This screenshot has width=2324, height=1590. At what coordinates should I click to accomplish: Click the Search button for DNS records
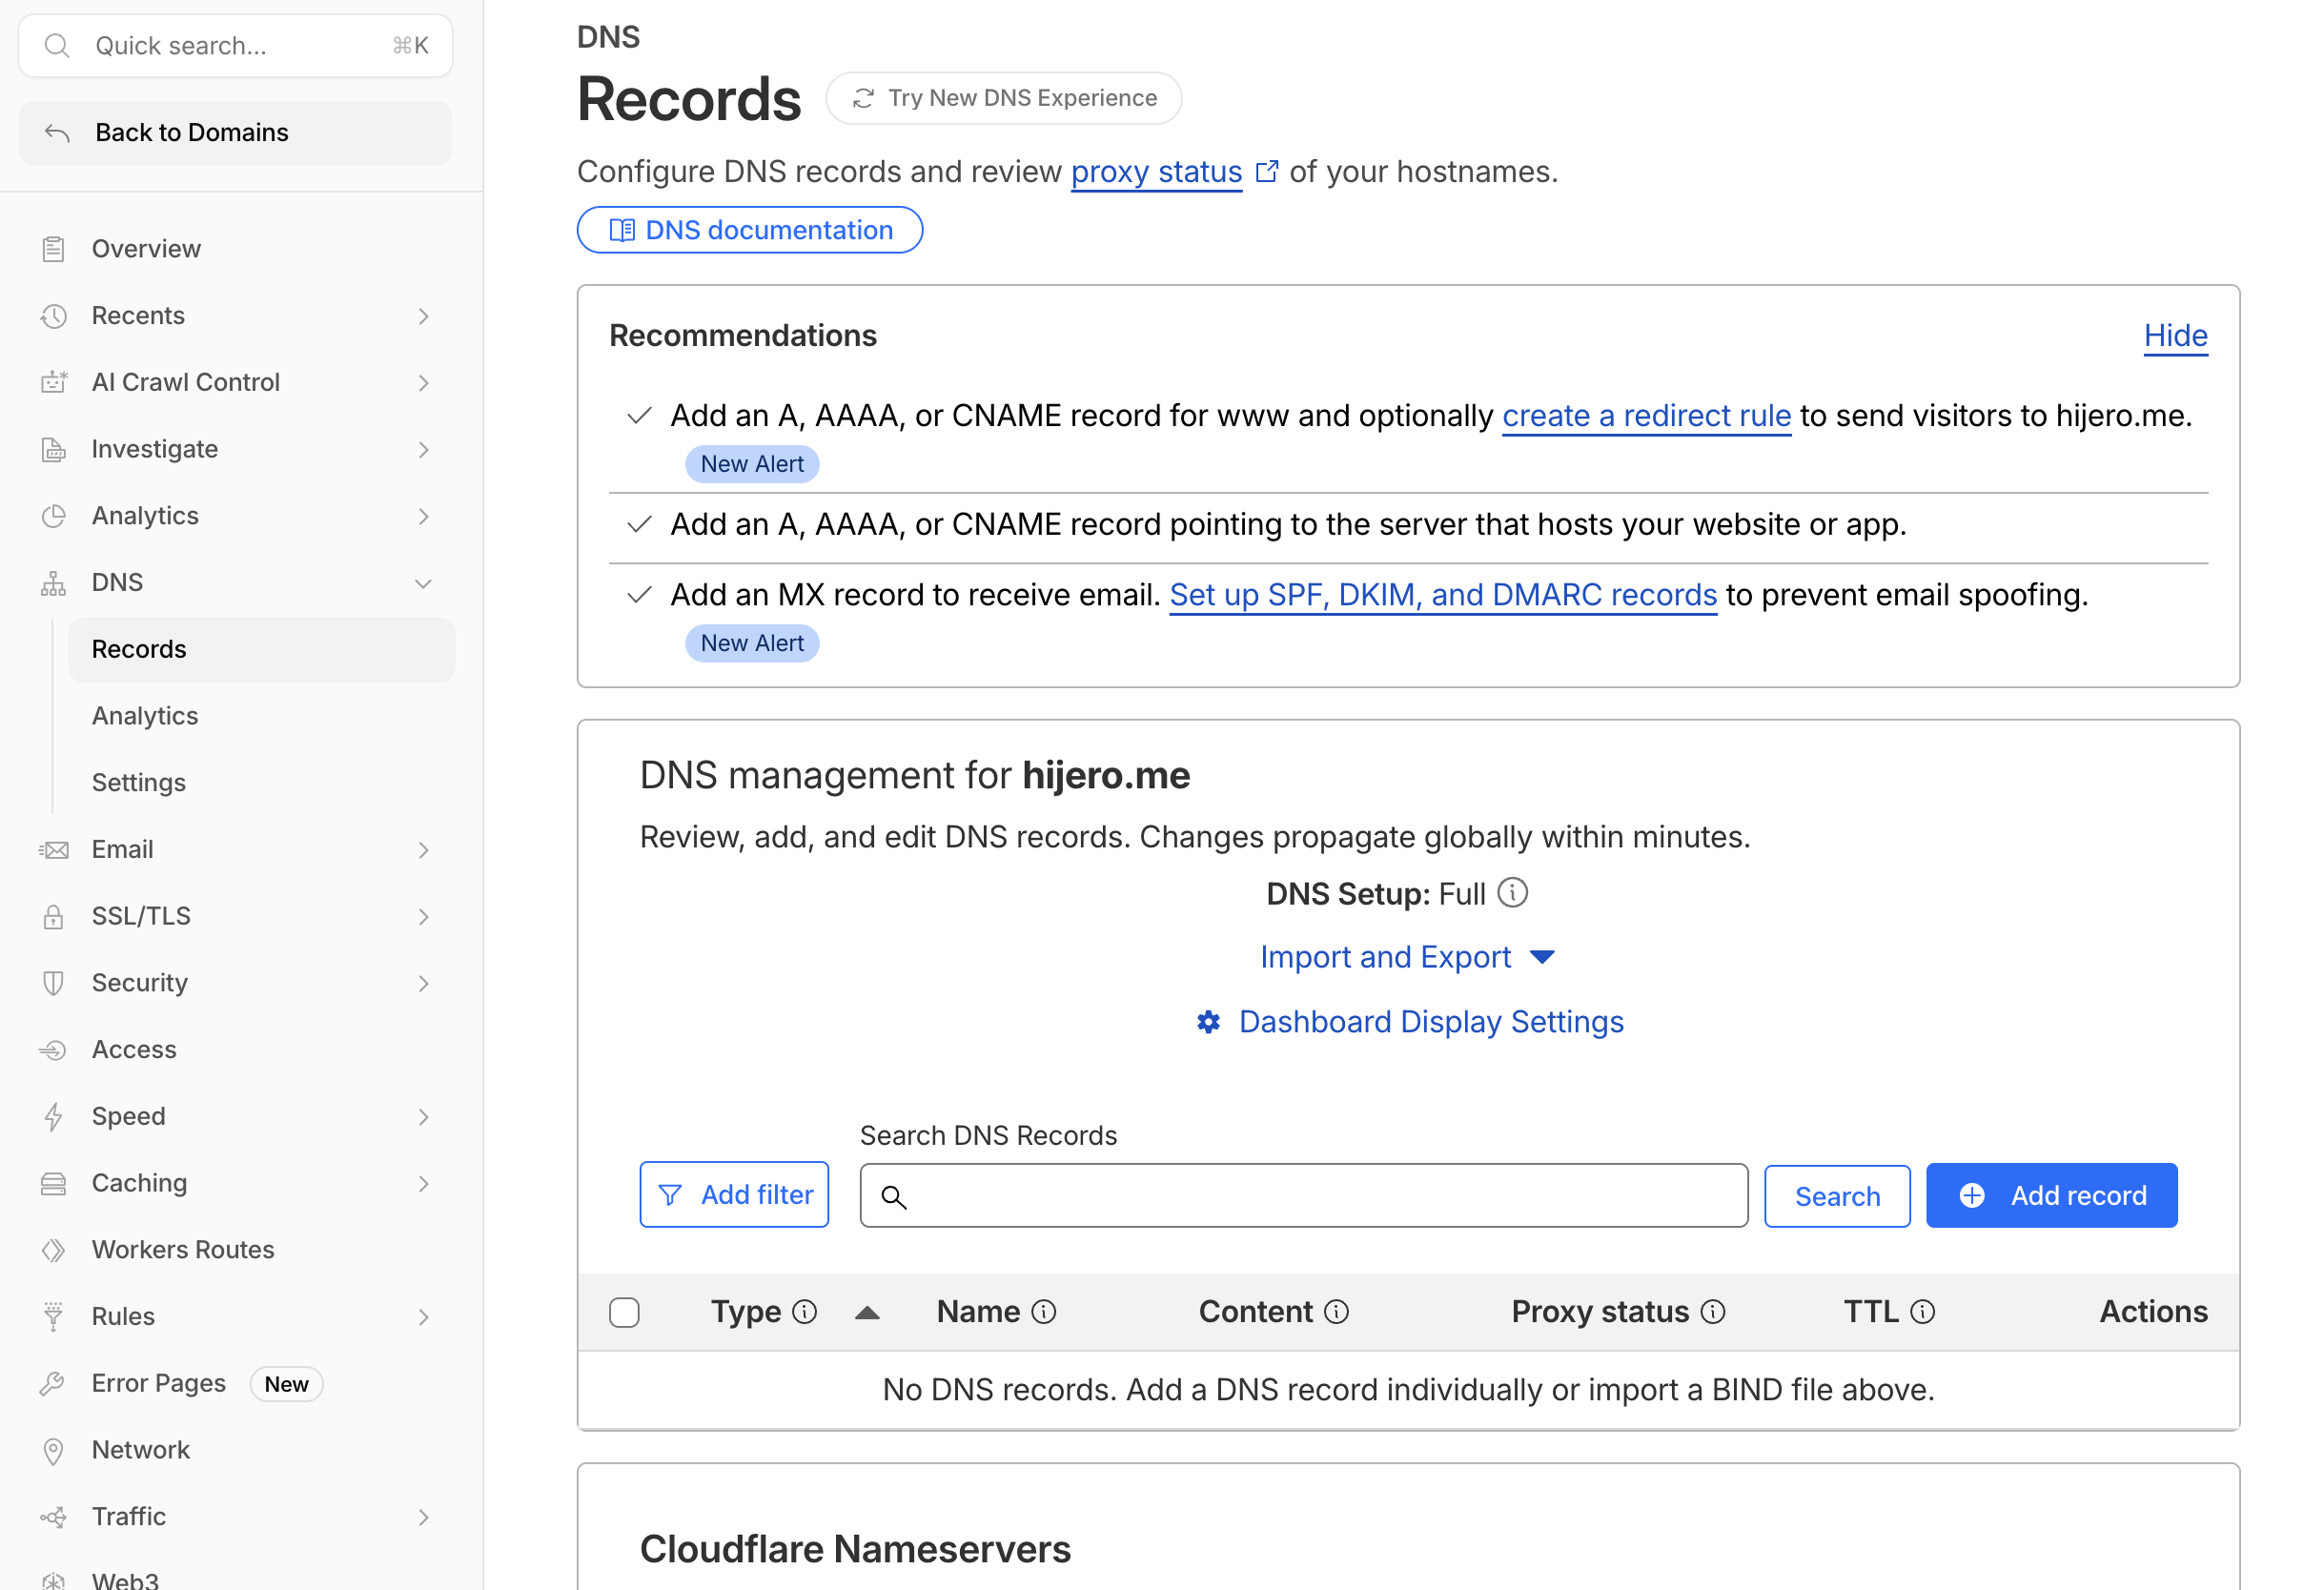click(1837, 1196)
